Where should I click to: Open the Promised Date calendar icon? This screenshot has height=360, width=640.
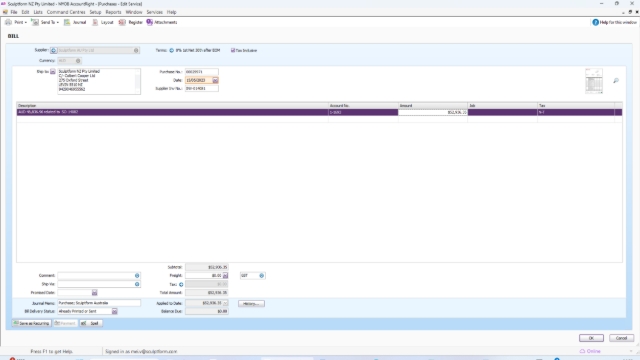94,293
